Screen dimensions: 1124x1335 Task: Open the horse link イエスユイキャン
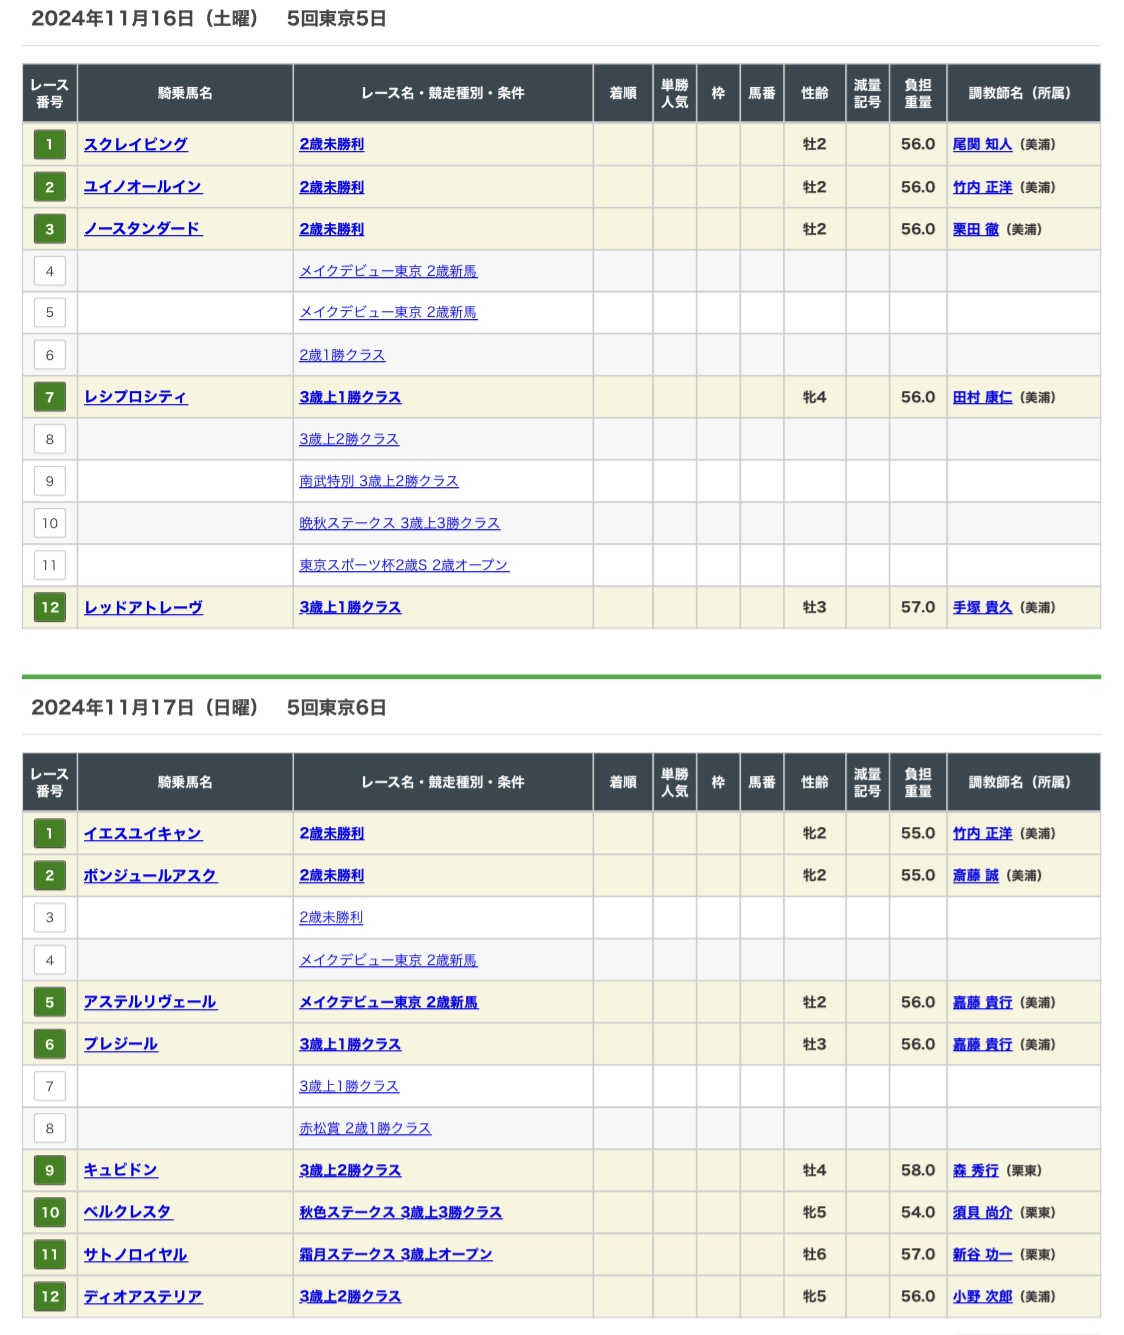click(x=142, y=833)
